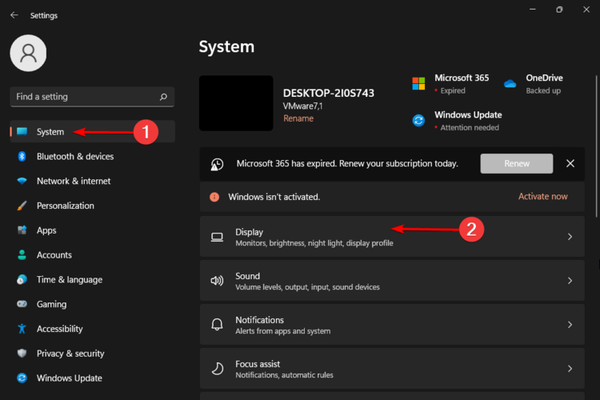The image size is (600, 400).
Task: Click the Windows Update sync icon at top
Action: click(419, 120)
